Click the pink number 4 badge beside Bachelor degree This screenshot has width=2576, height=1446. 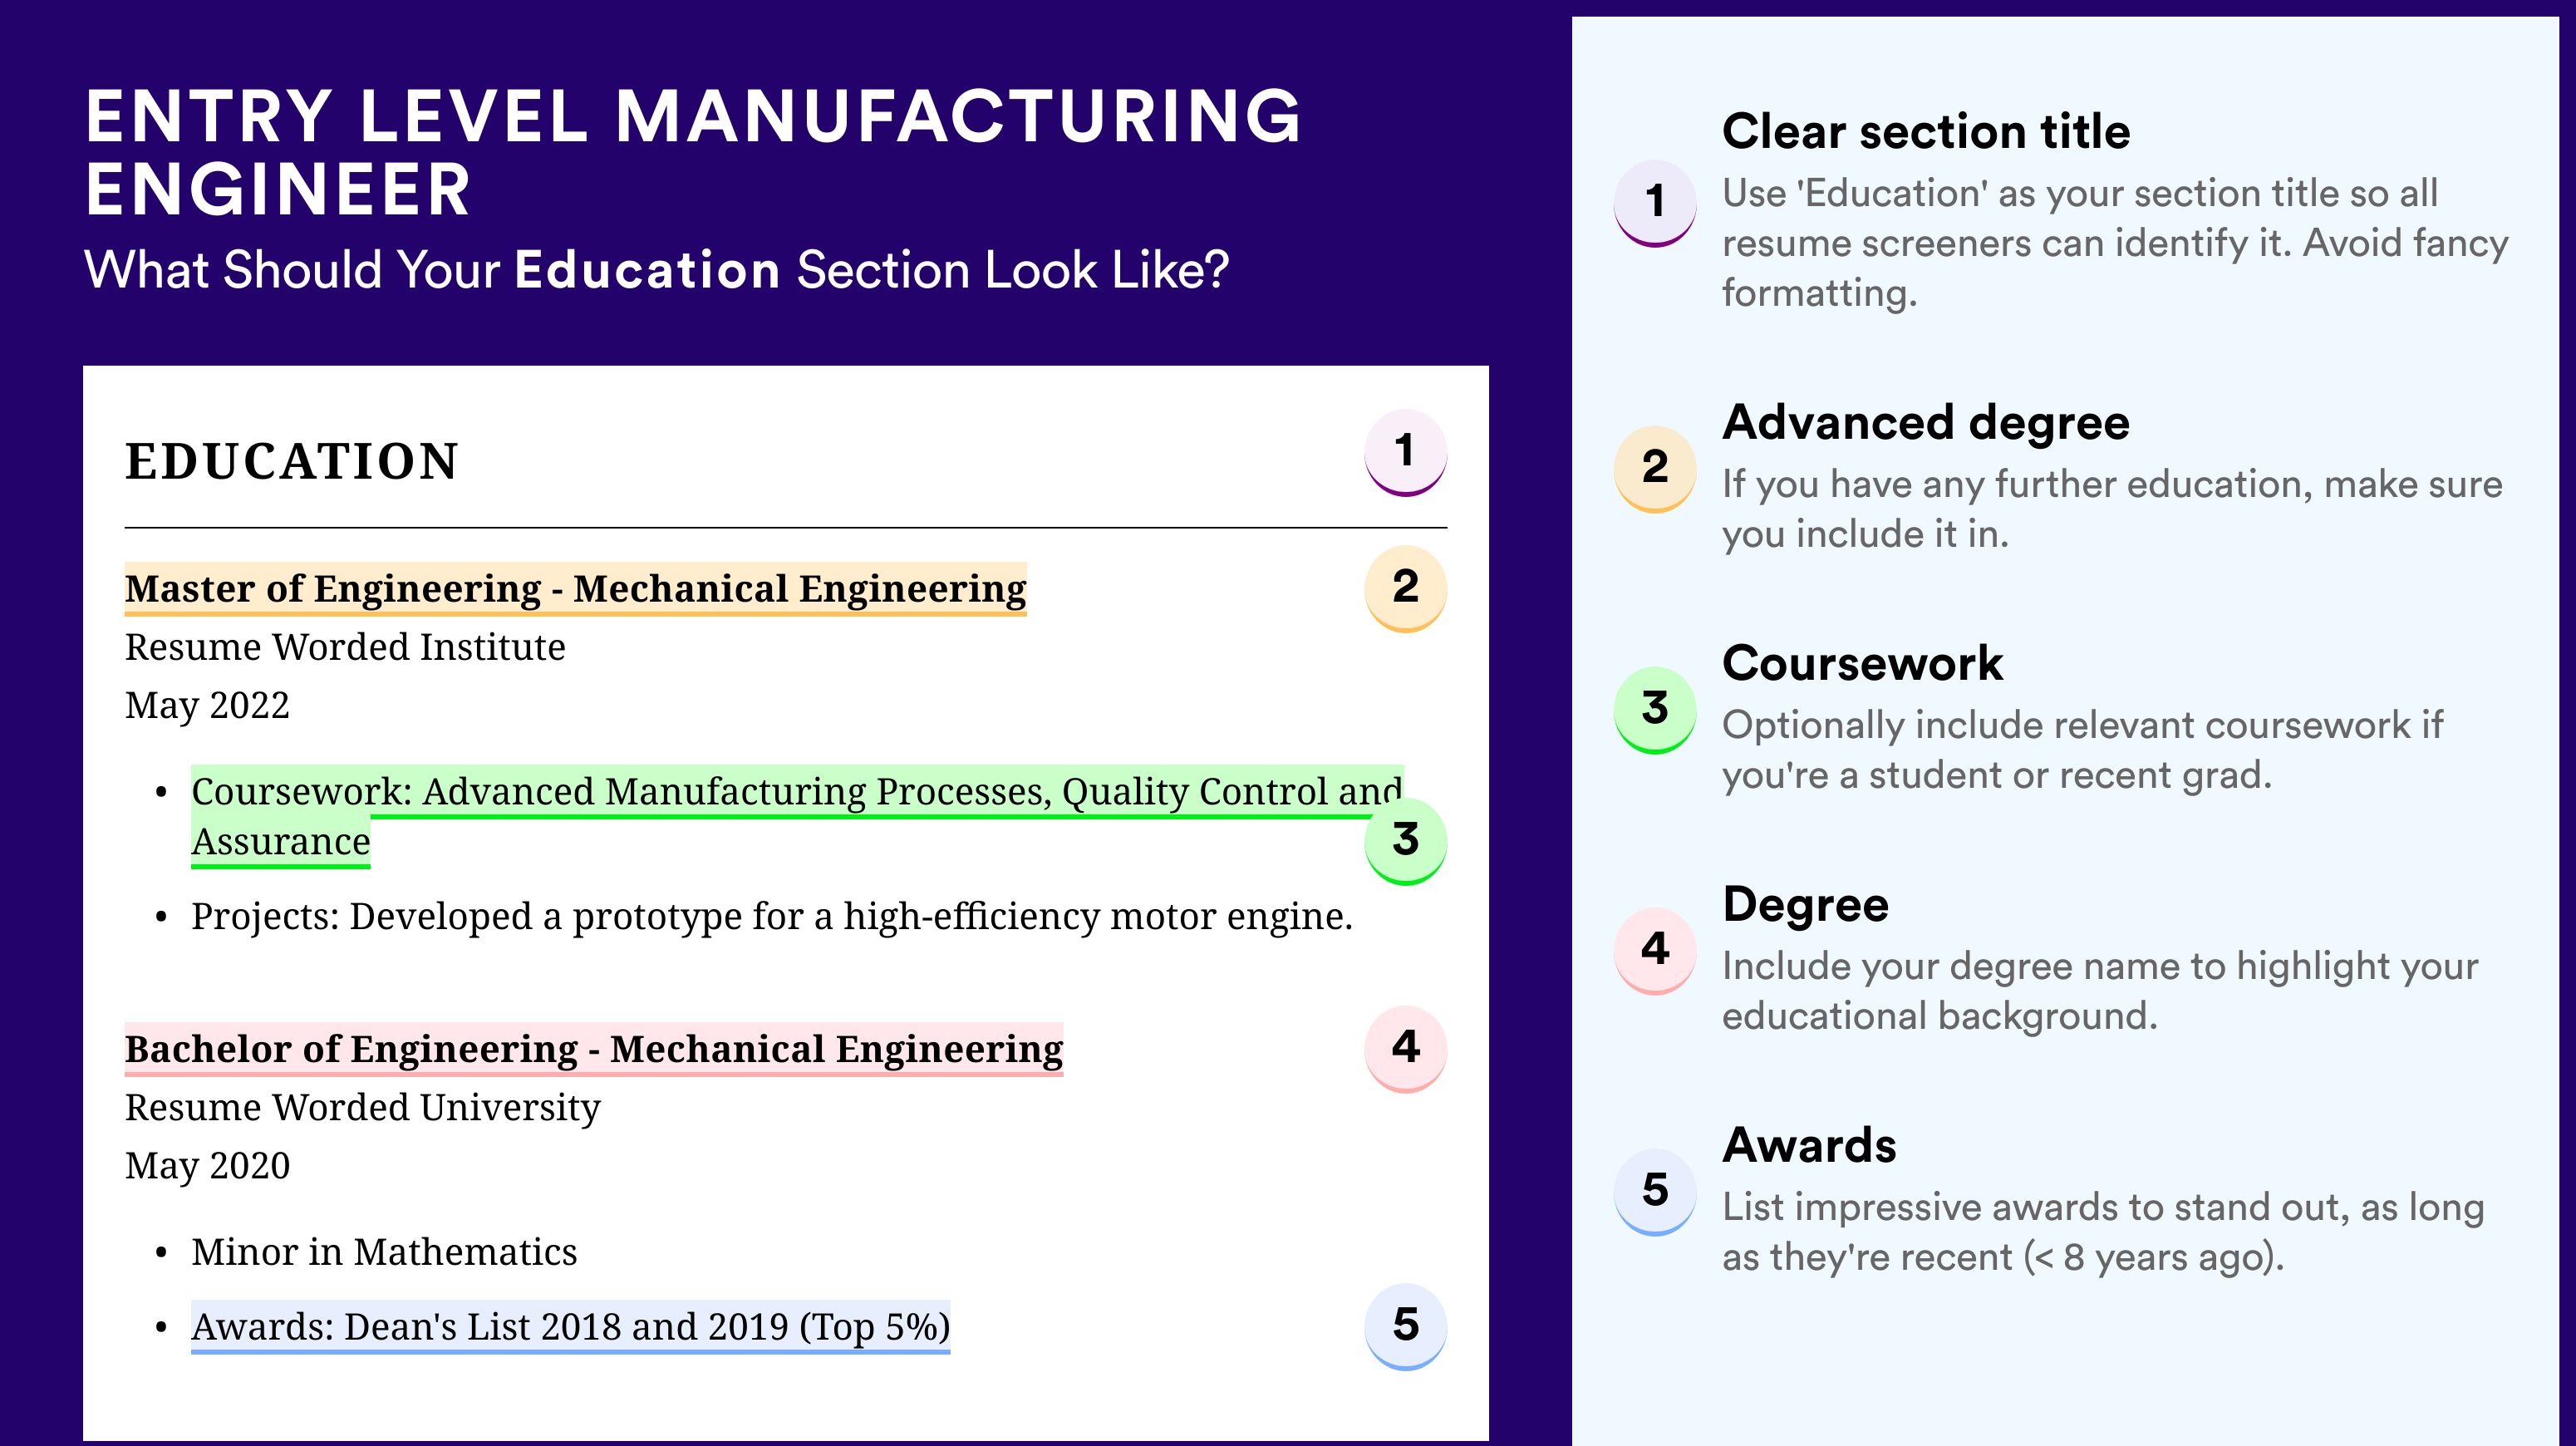(x=1405, y=1049)
